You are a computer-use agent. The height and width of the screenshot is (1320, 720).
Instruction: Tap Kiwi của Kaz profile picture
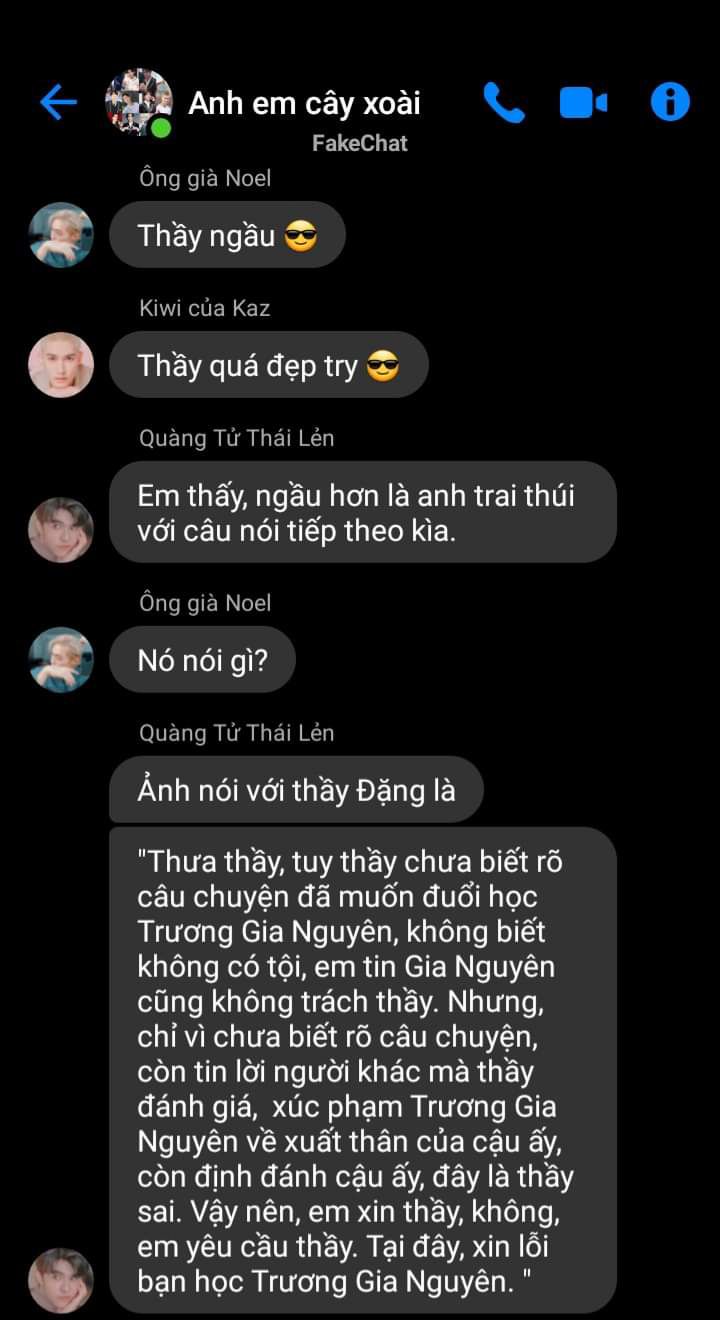[x=61, y=365]
